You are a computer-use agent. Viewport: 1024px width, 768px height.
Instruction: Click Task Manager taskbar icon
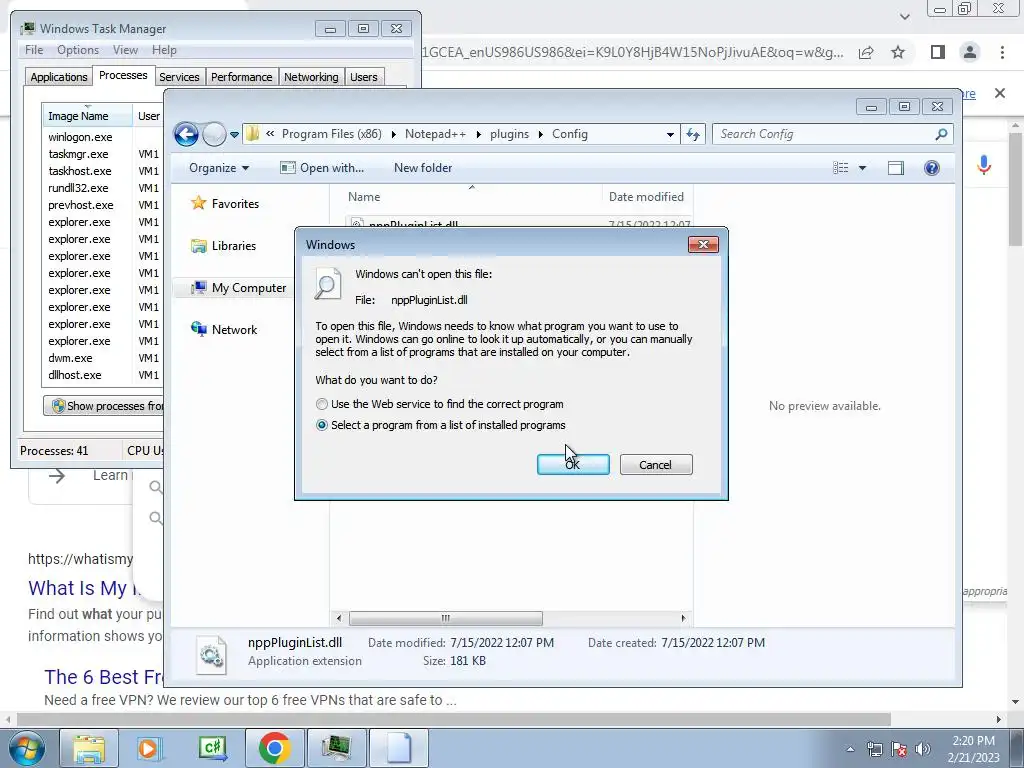336,748
